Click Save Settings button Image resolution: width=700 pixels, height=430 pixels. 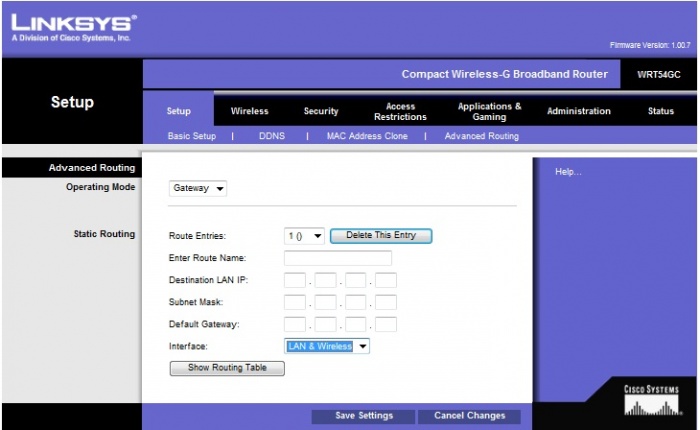coord(364,416)
